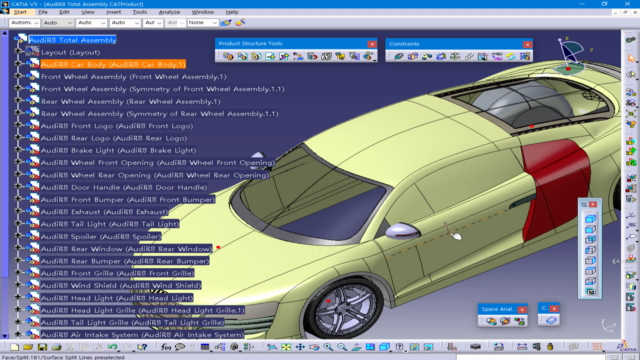
Task: Open the Analyze menu
Action: pos(169,12)
